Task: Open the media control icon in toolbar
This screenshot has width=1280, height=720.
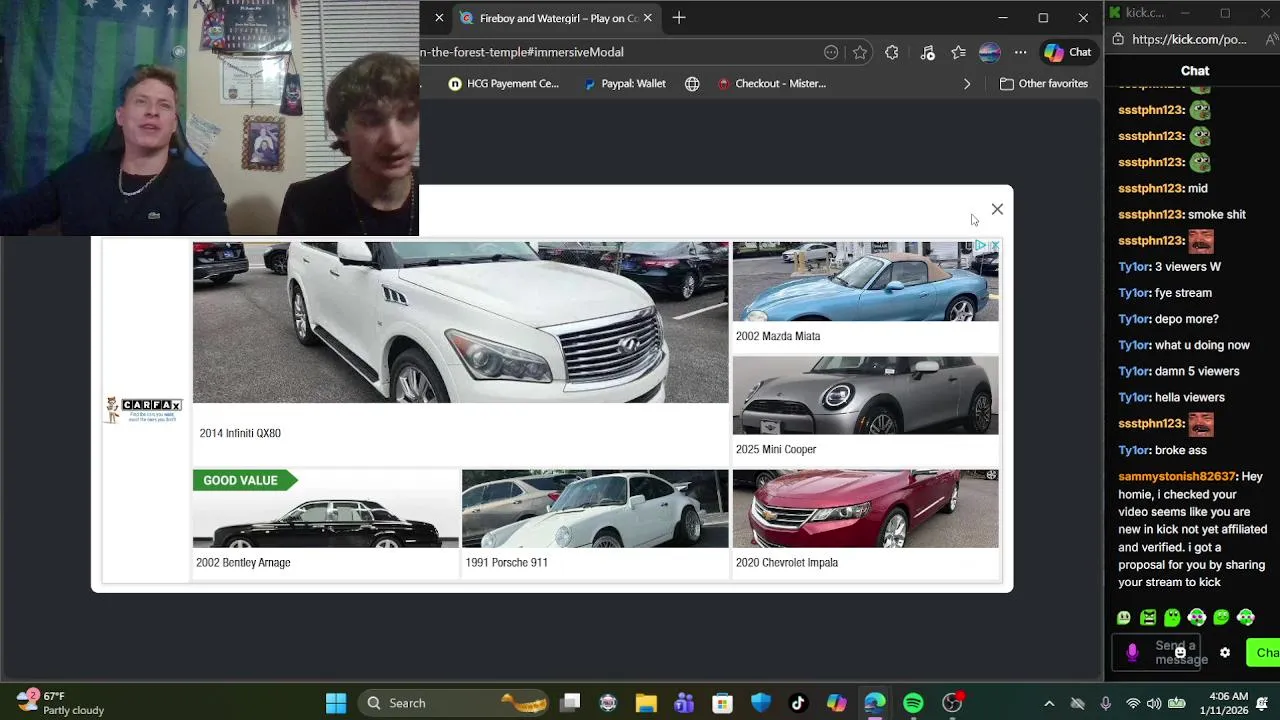Action: pos(927,52)
